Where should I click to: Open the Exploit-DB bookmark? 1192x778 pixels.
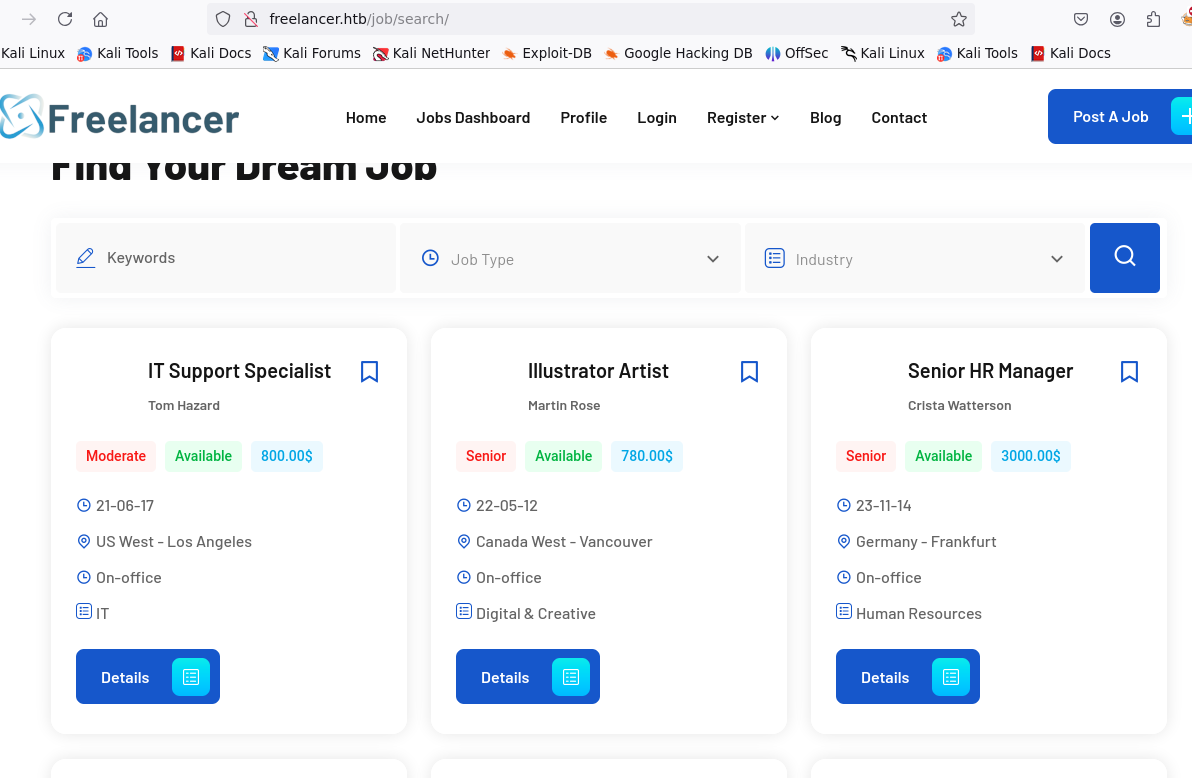pyautogui.click(x=547, y=53)
